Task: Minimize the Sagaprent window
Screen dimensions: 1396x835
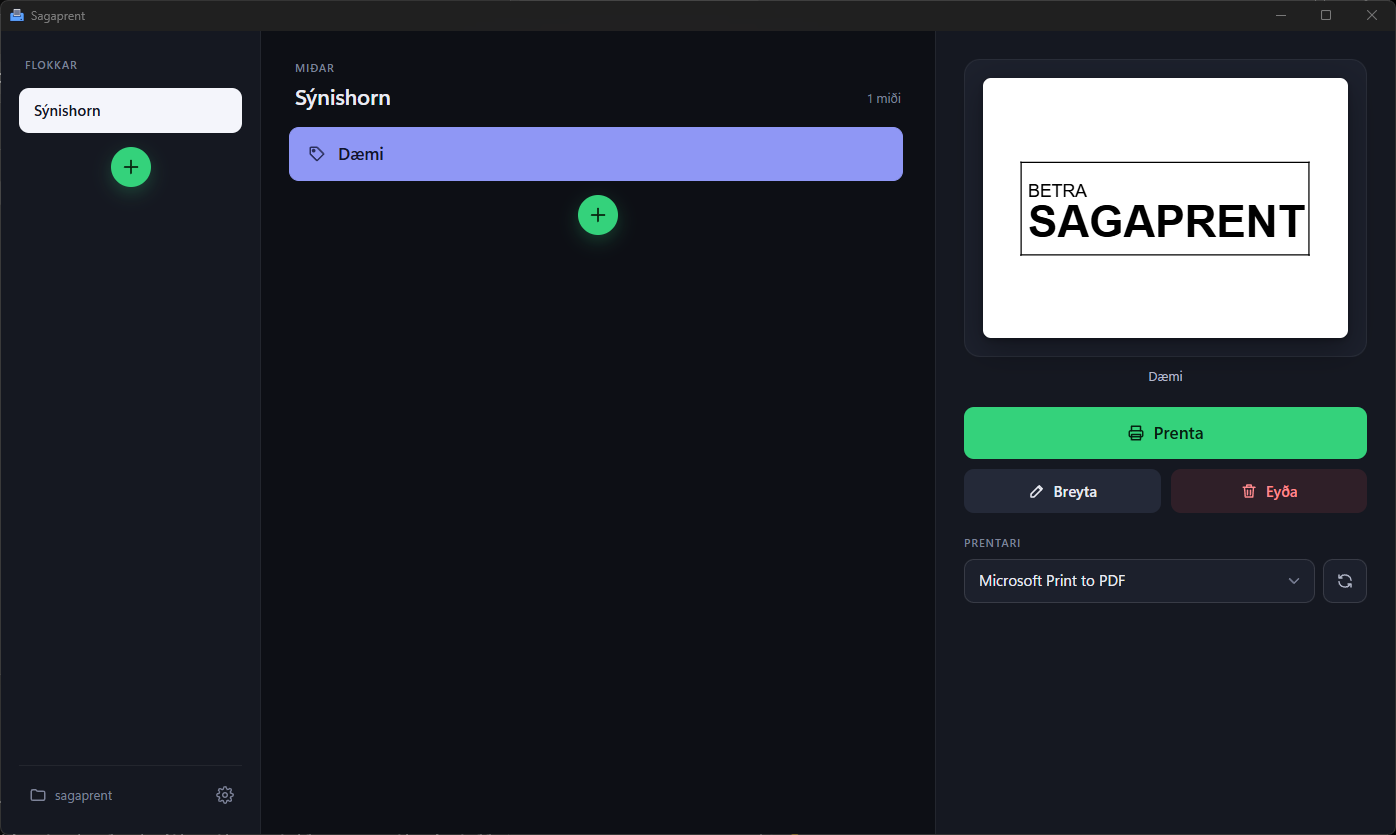Action: [x=1280, y=15]
